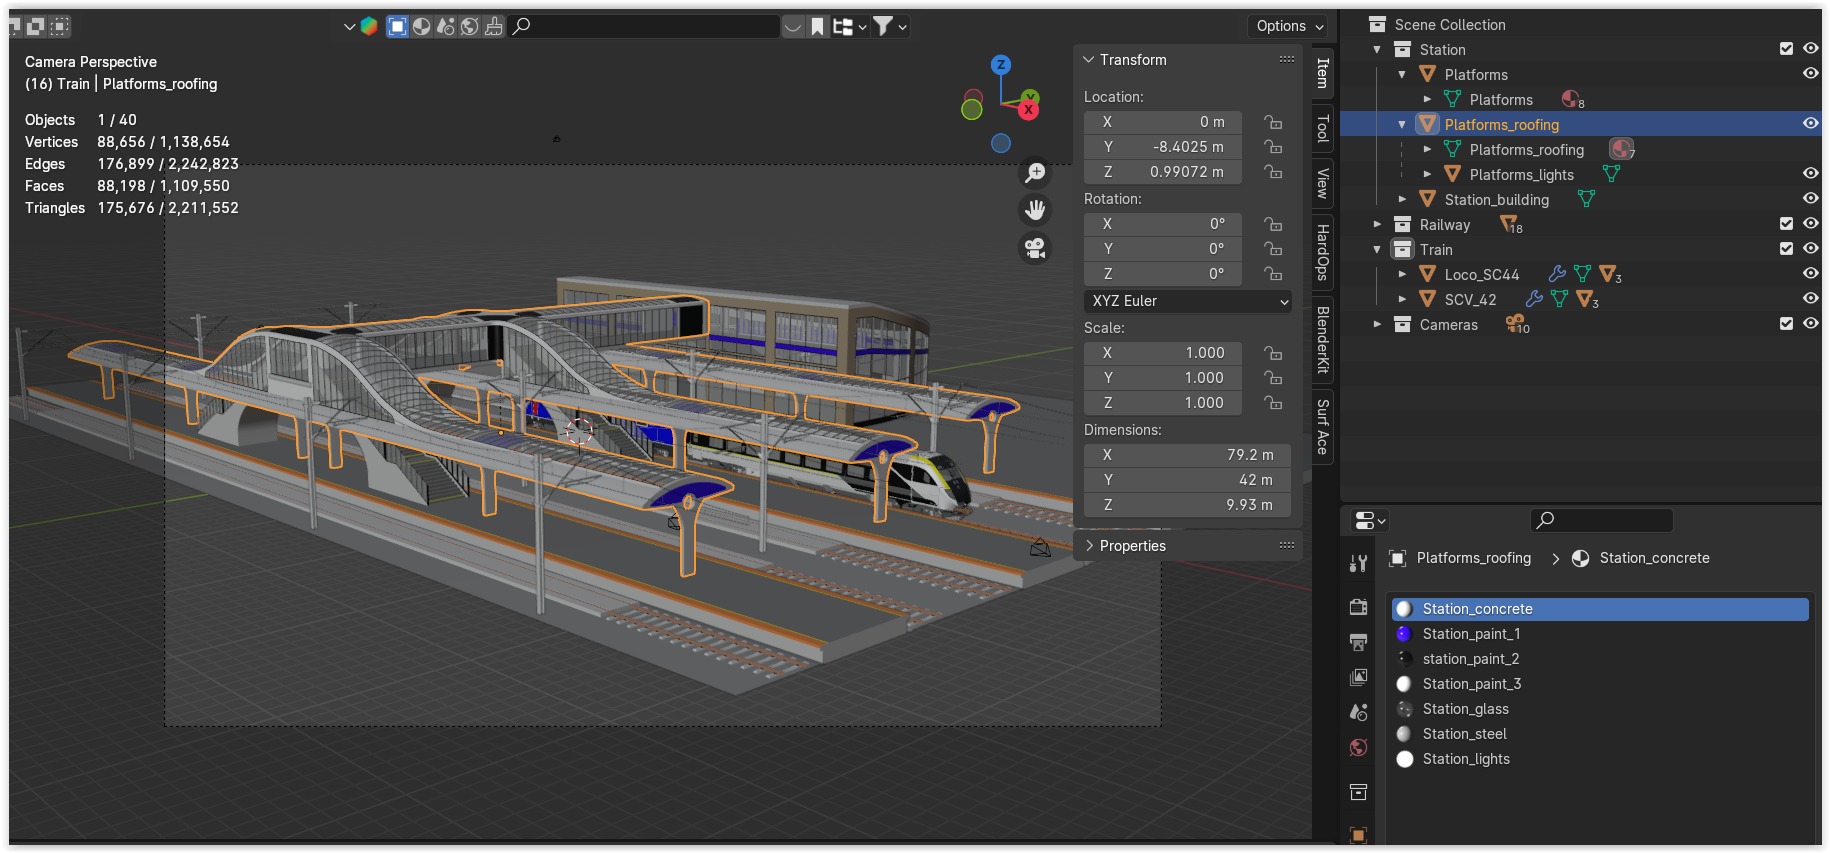
Task: Expand the SCV_42 object in outliner
Action: (x=1402, y=299)
